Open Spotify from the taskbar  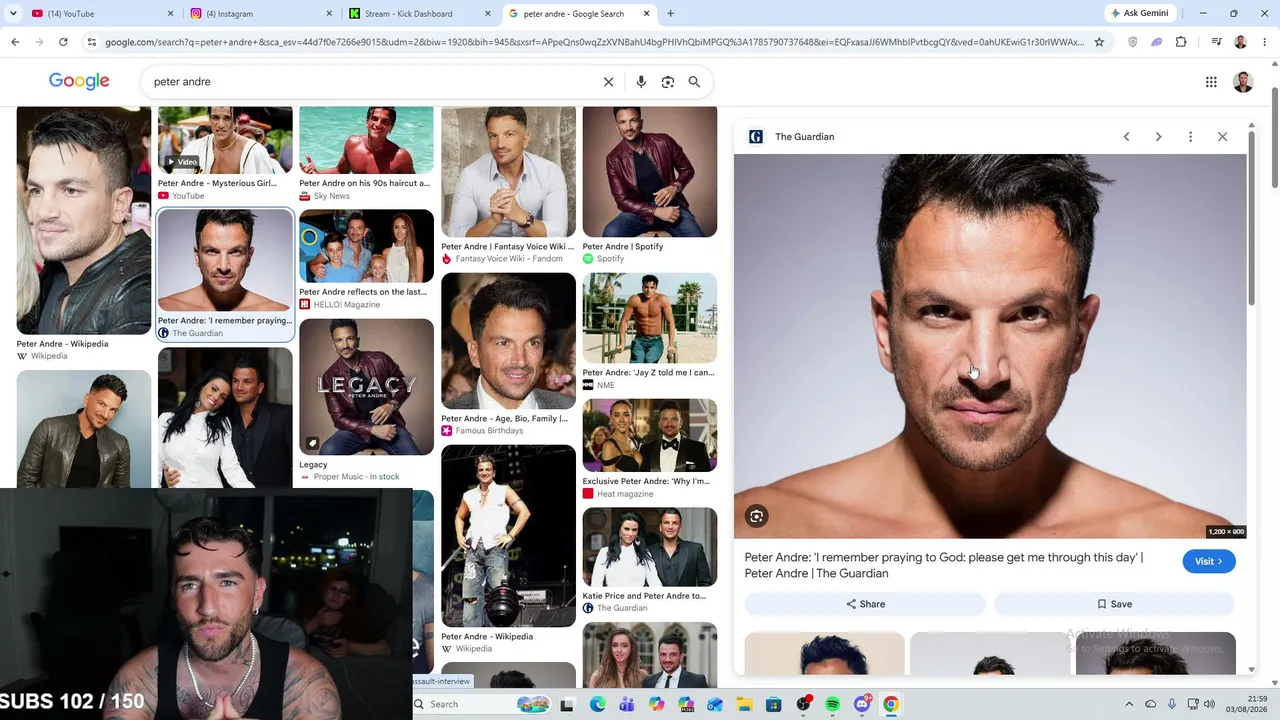833,704
